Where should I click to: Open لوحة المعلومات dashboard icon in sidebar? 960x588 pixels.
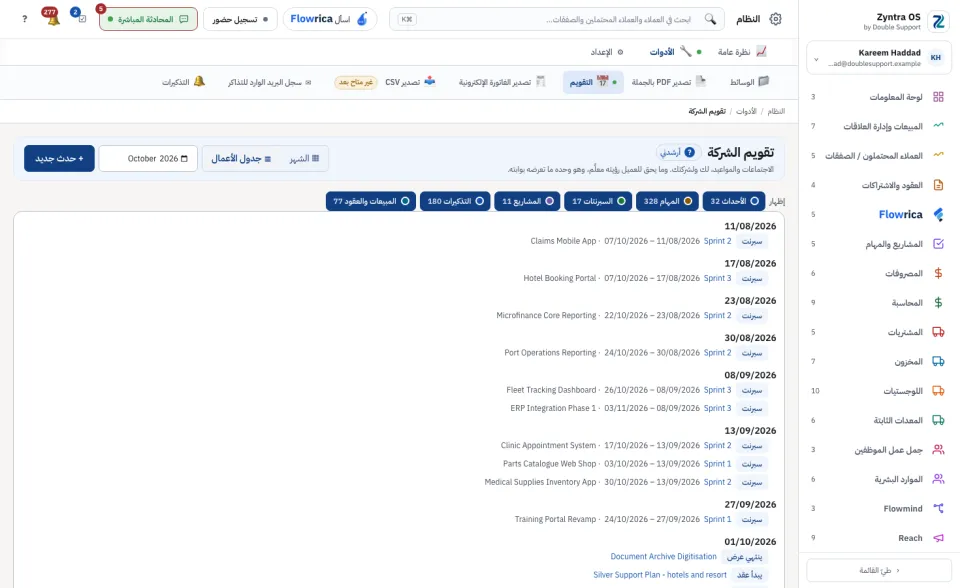point(938,97)
